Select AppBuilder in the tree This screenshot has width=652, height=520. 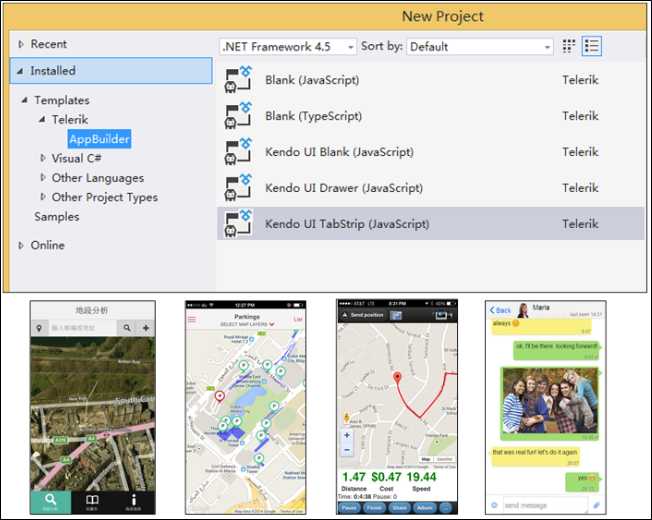[99, 139]
